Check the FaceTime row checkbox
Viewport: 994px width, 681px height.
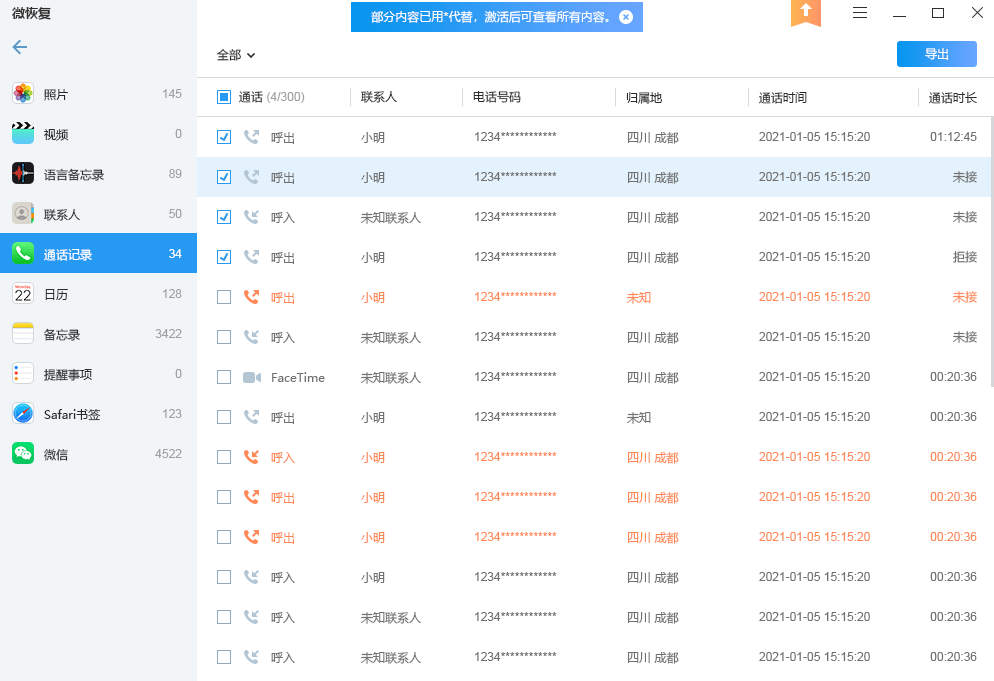point(224,377)
